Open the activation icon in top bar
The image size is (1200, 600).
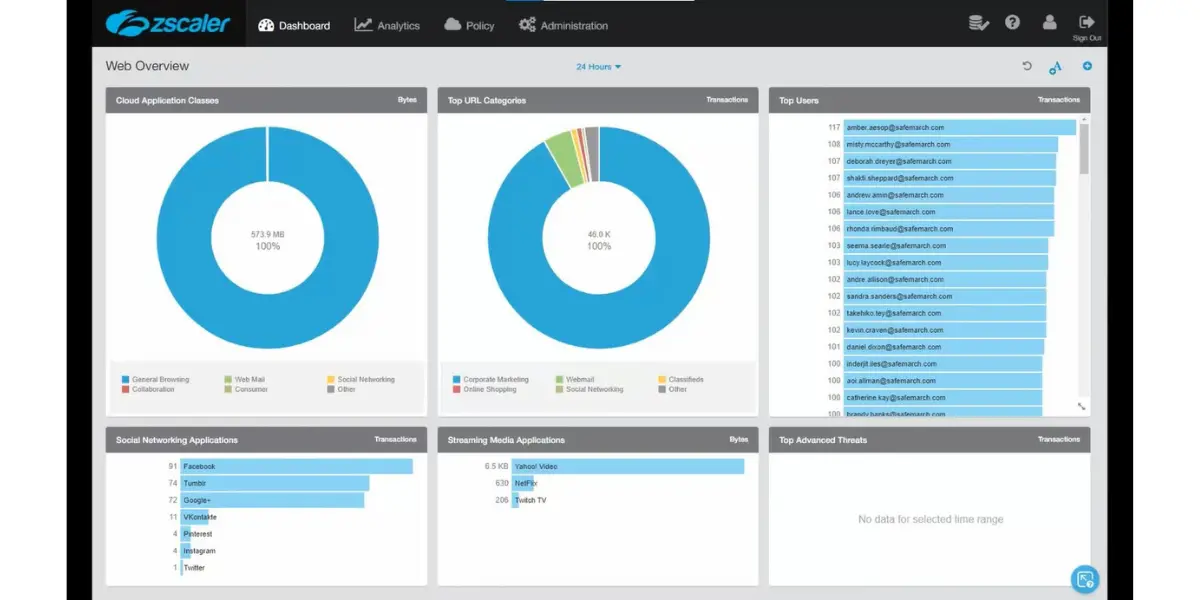click(x=979, y=23)
